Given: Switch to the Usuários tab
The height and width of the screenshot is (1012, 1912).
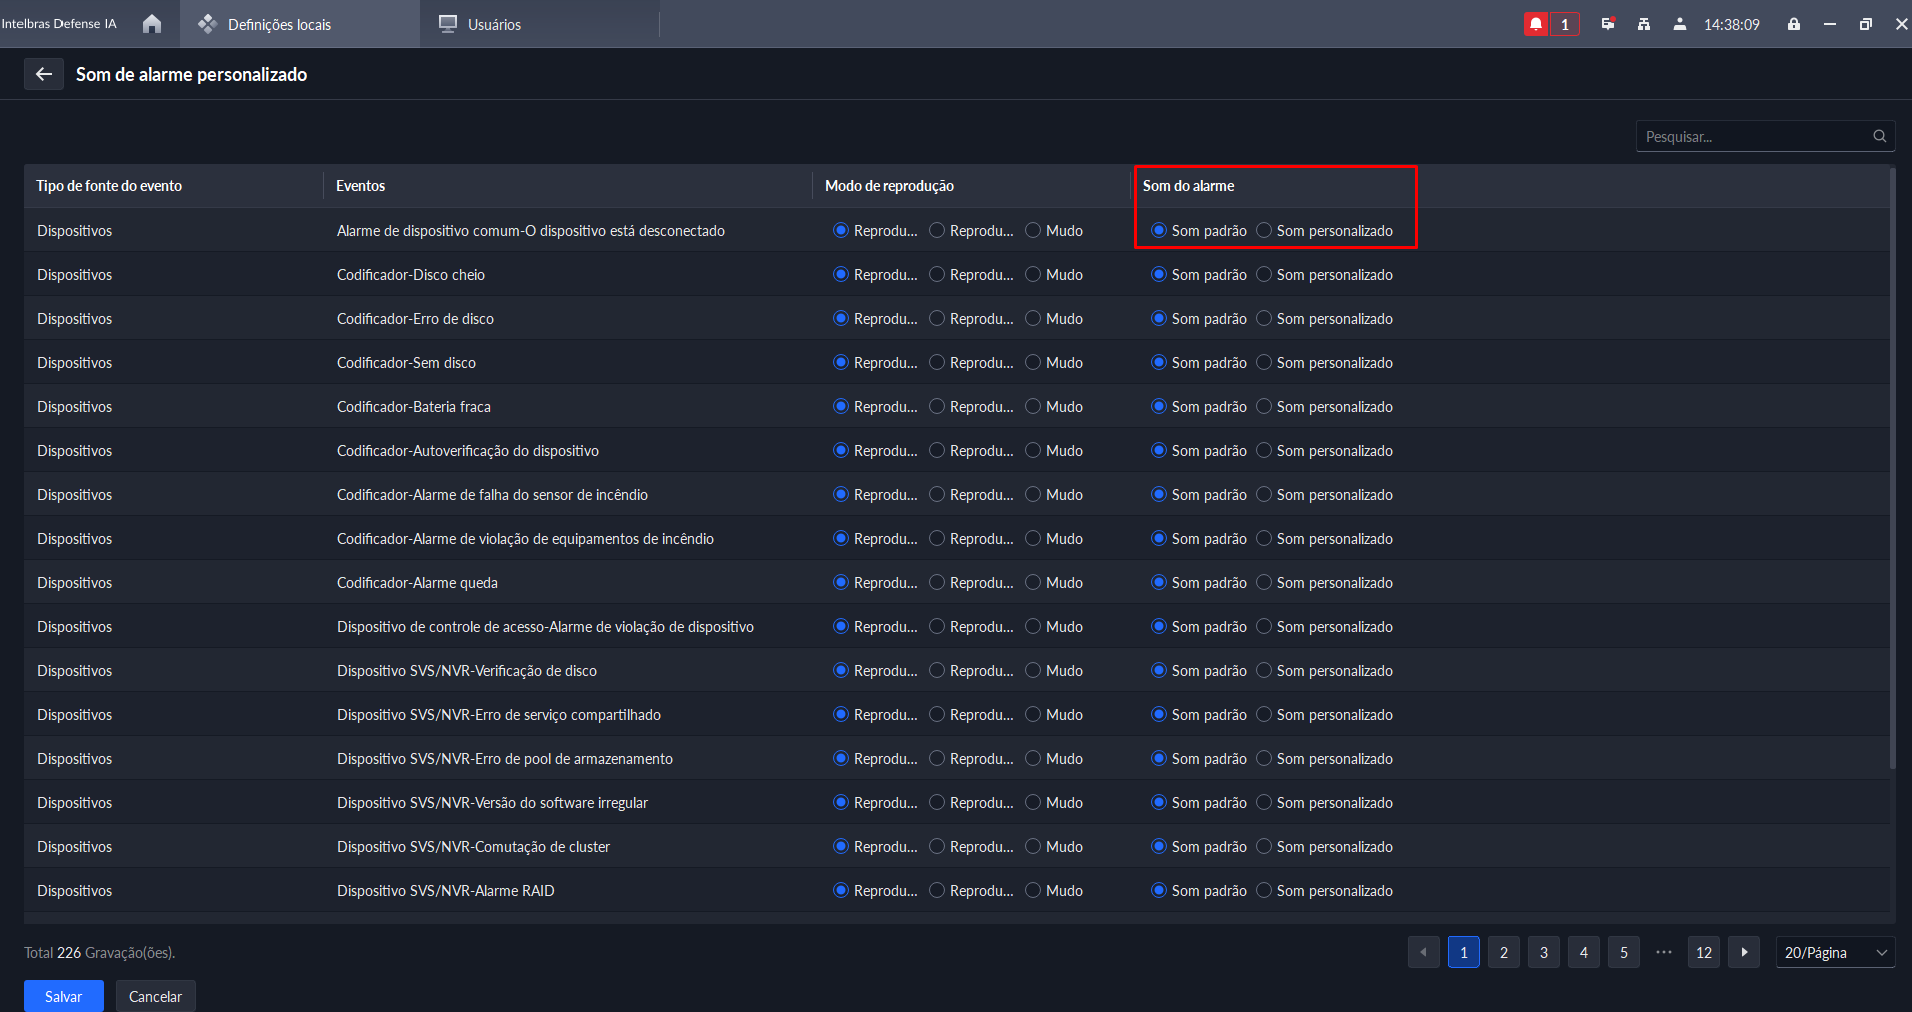Looking at the screenshot, I should [x=494, y=24].
